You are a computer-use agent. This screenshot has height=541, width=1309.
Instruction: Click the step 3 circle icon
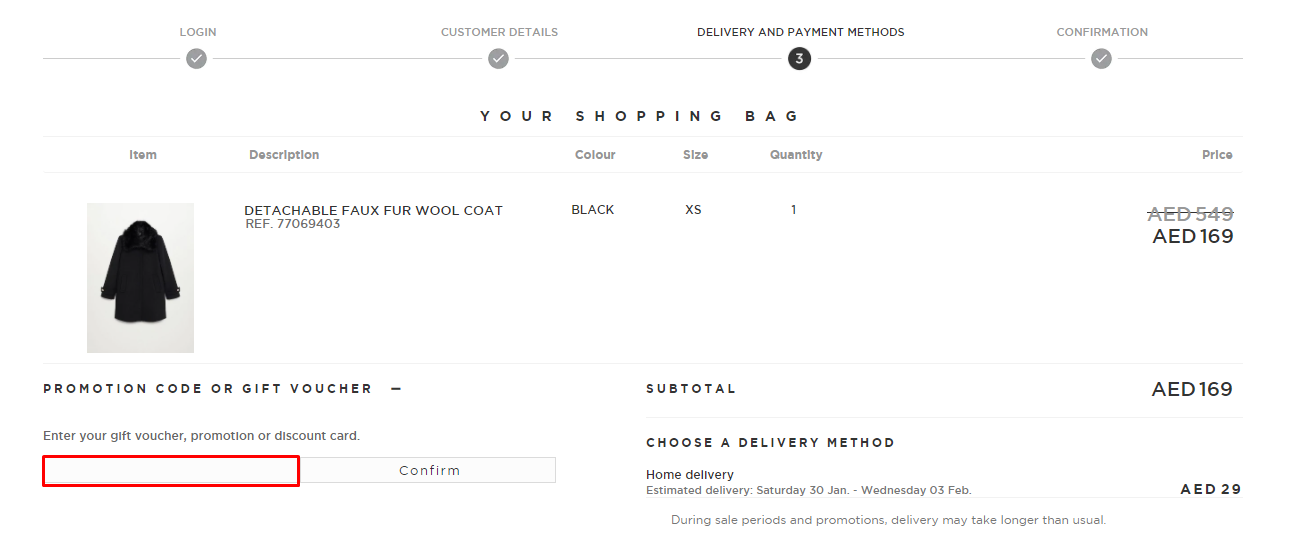tap(799, 59)
